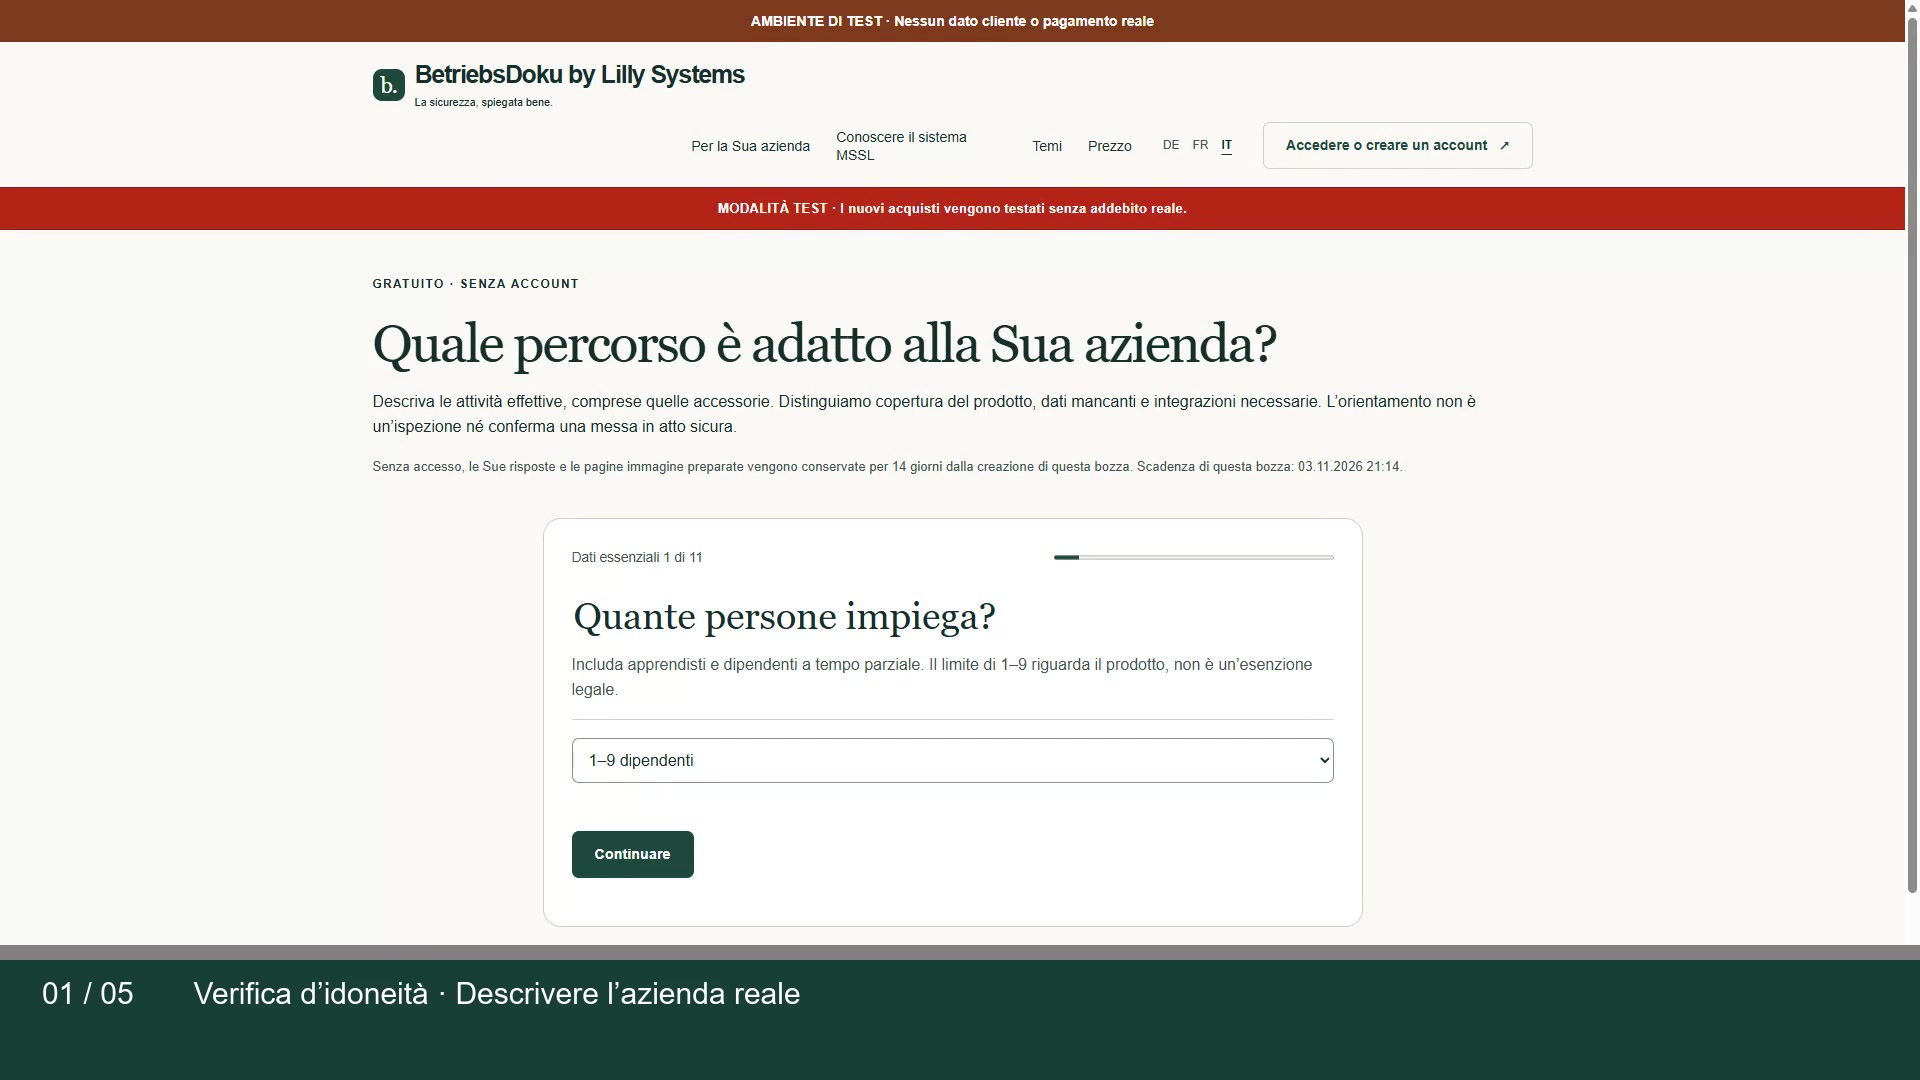1920x1080 pixels.
Task: Click the 'Dati essenziali 1 di 11' text
Action: (x=637, y=557)
